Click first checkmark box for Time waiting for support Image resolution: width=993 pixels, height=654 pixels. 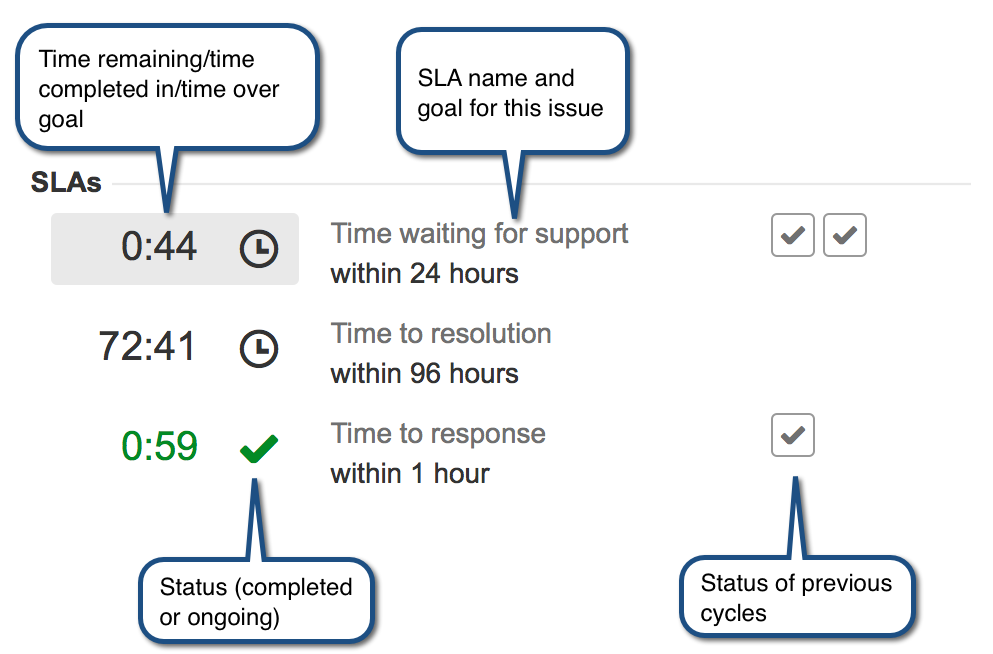pos(792,235)
